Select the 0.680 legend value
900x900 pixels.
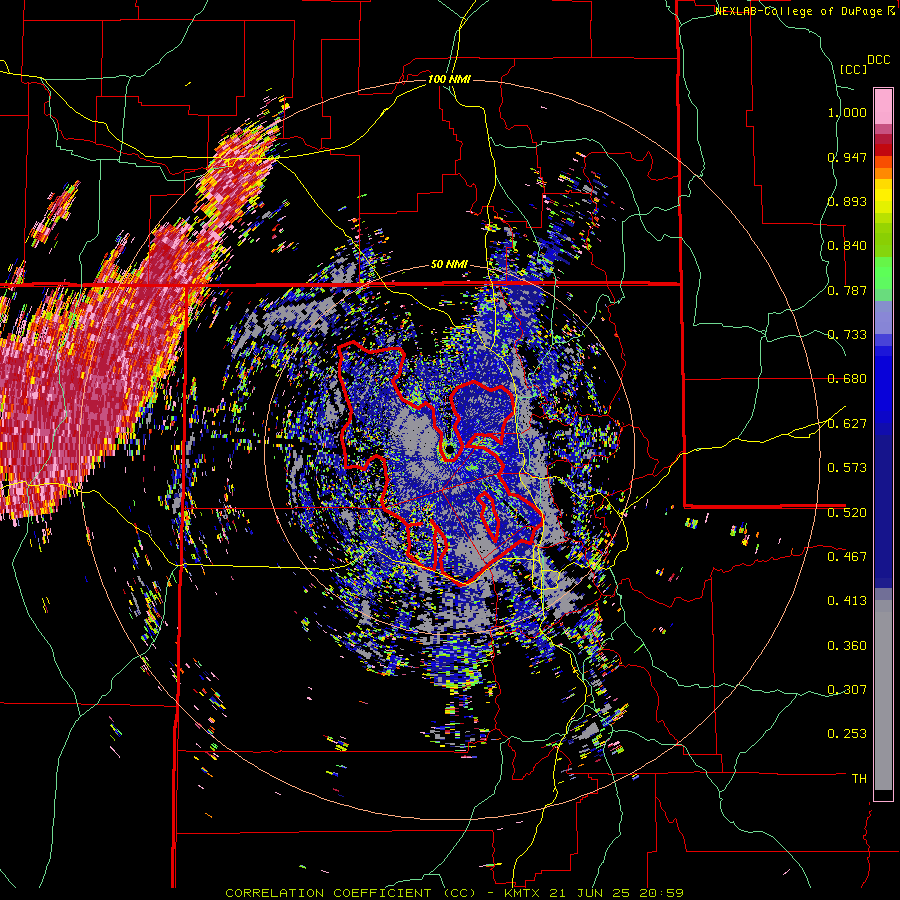847,379
